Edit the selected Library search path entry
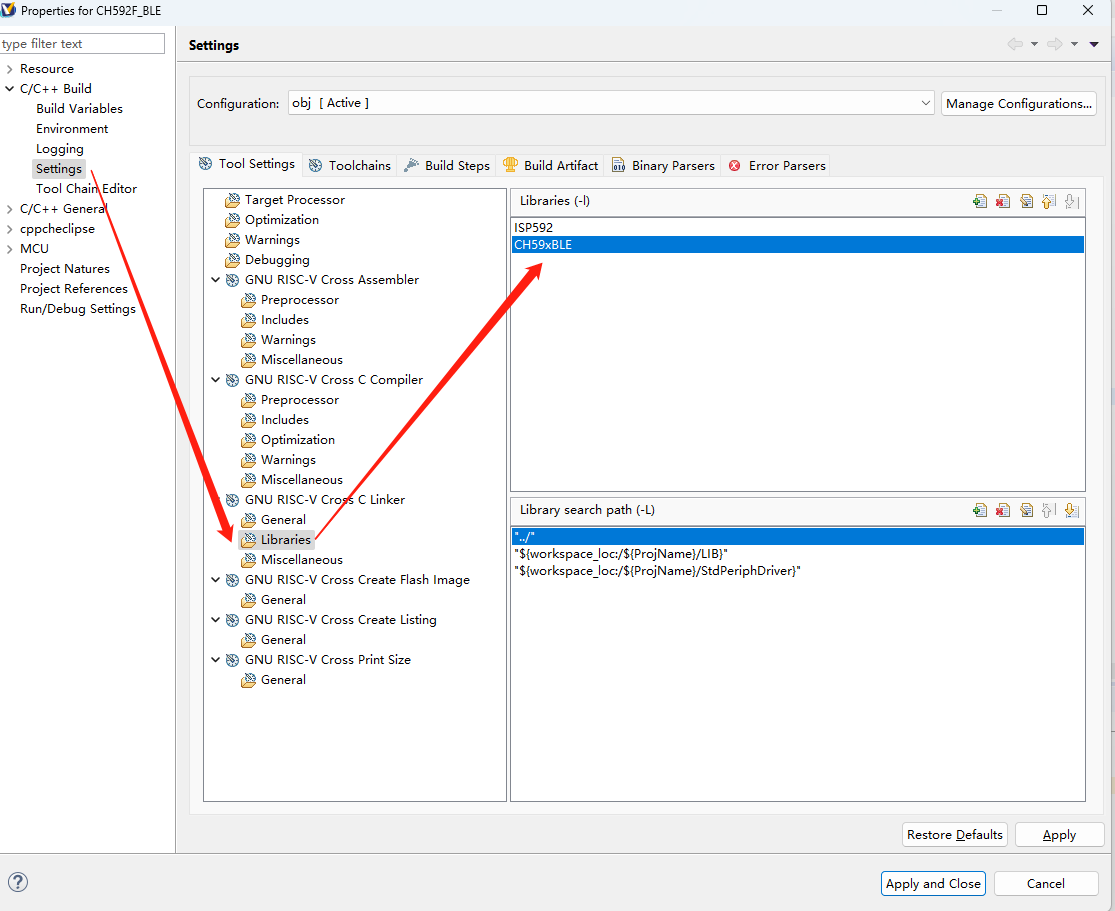Screen dimensions: 1115x911 1026,510
